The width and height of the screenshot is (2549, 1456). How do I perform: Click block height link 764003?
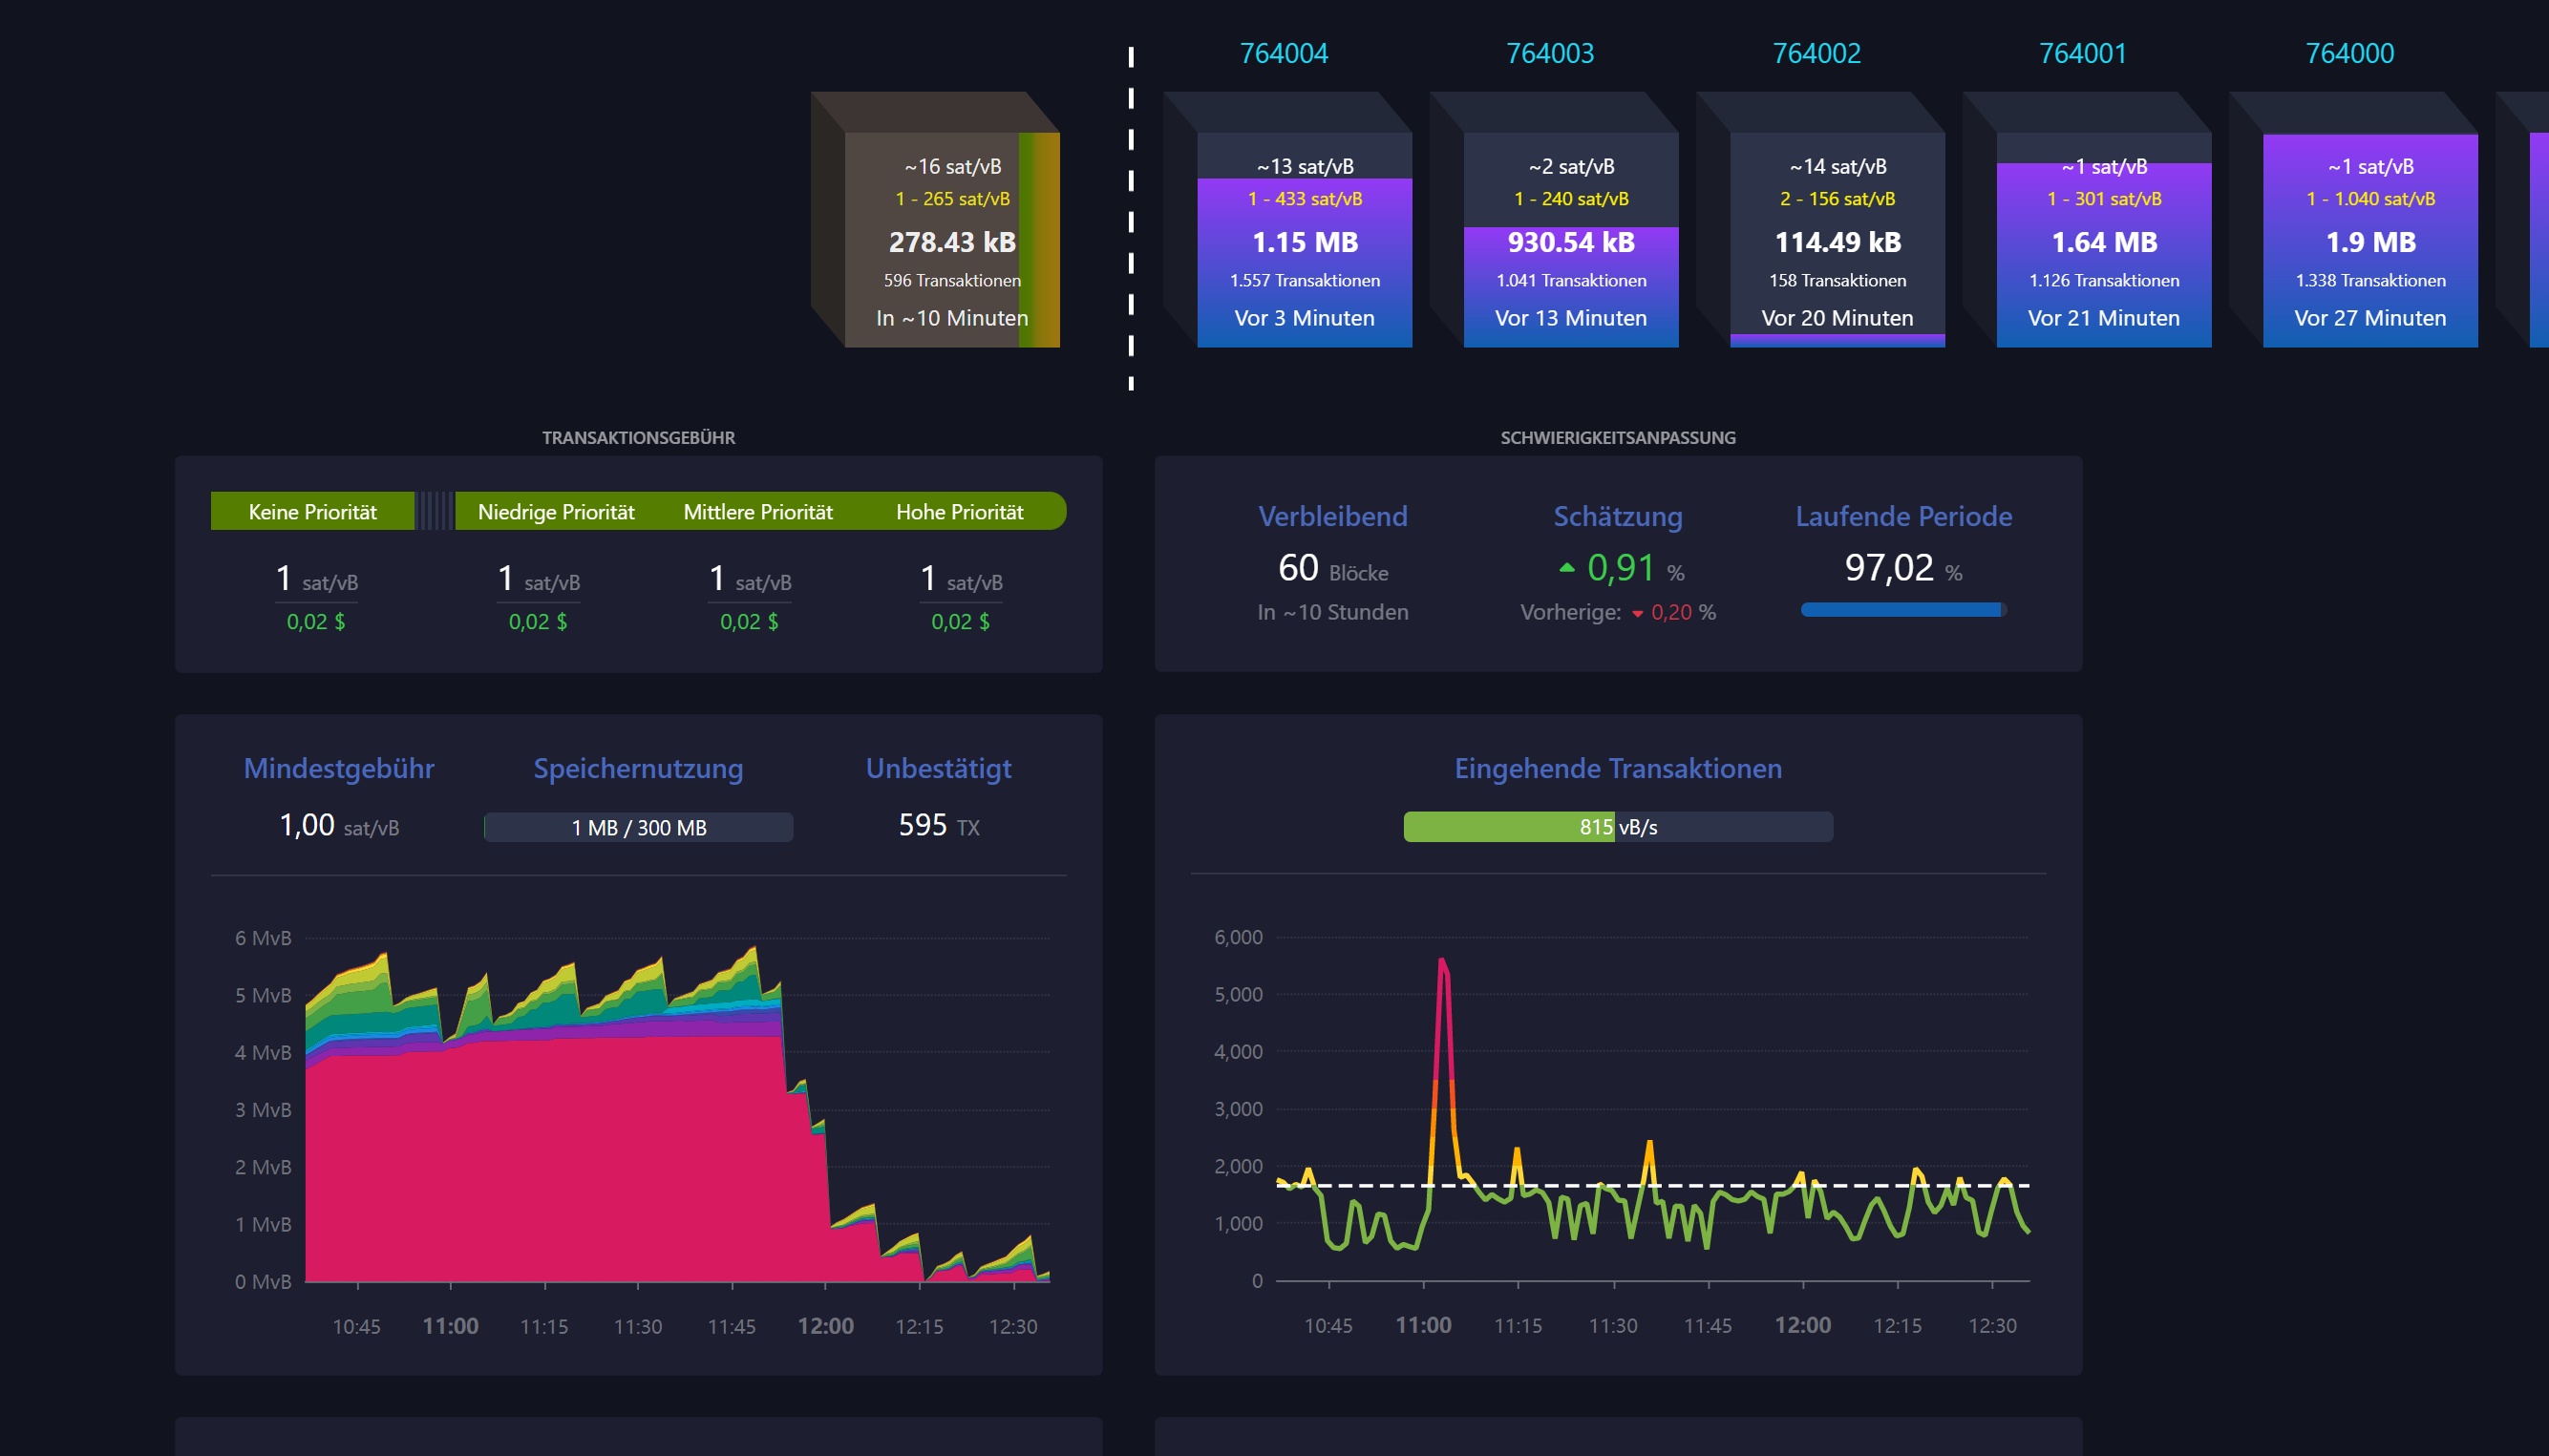[x=1550, y=53]
